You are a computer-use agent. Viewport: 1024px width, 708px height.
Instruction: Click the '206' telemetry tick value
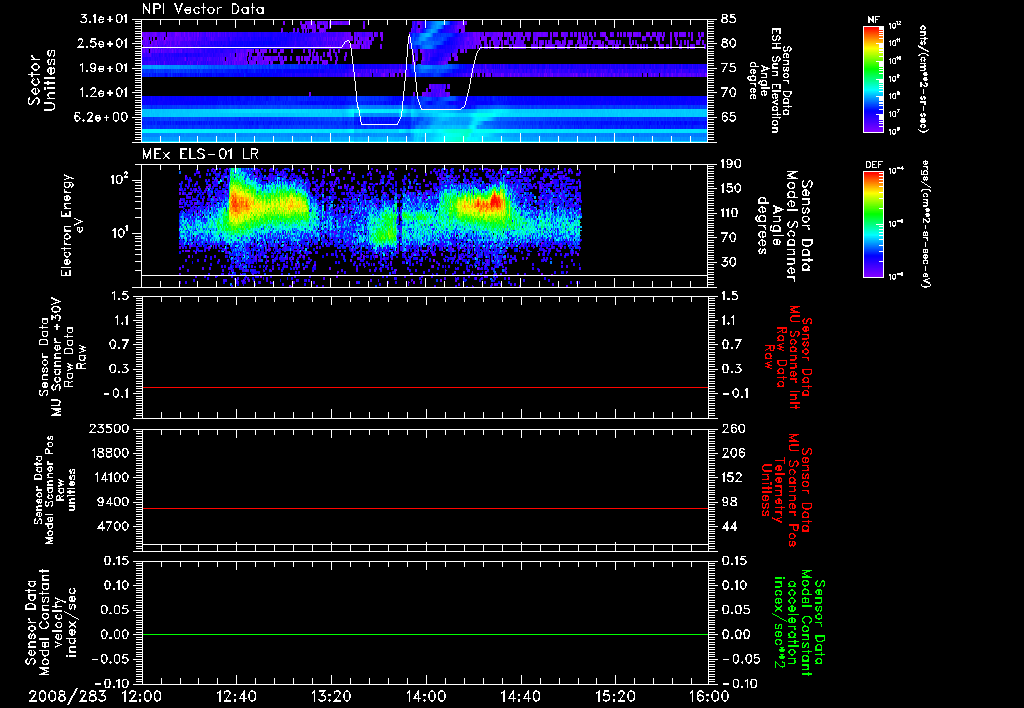point(731,453)
